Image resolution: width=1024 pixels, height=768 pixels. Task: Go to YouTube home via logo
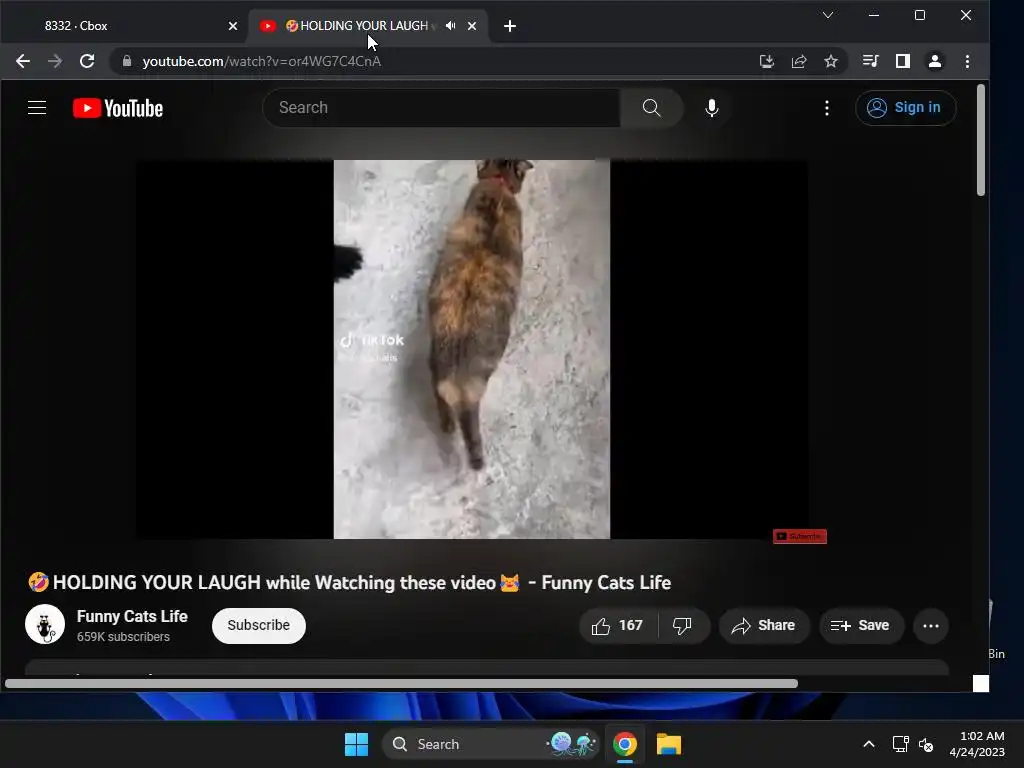(x=118, y=108)
